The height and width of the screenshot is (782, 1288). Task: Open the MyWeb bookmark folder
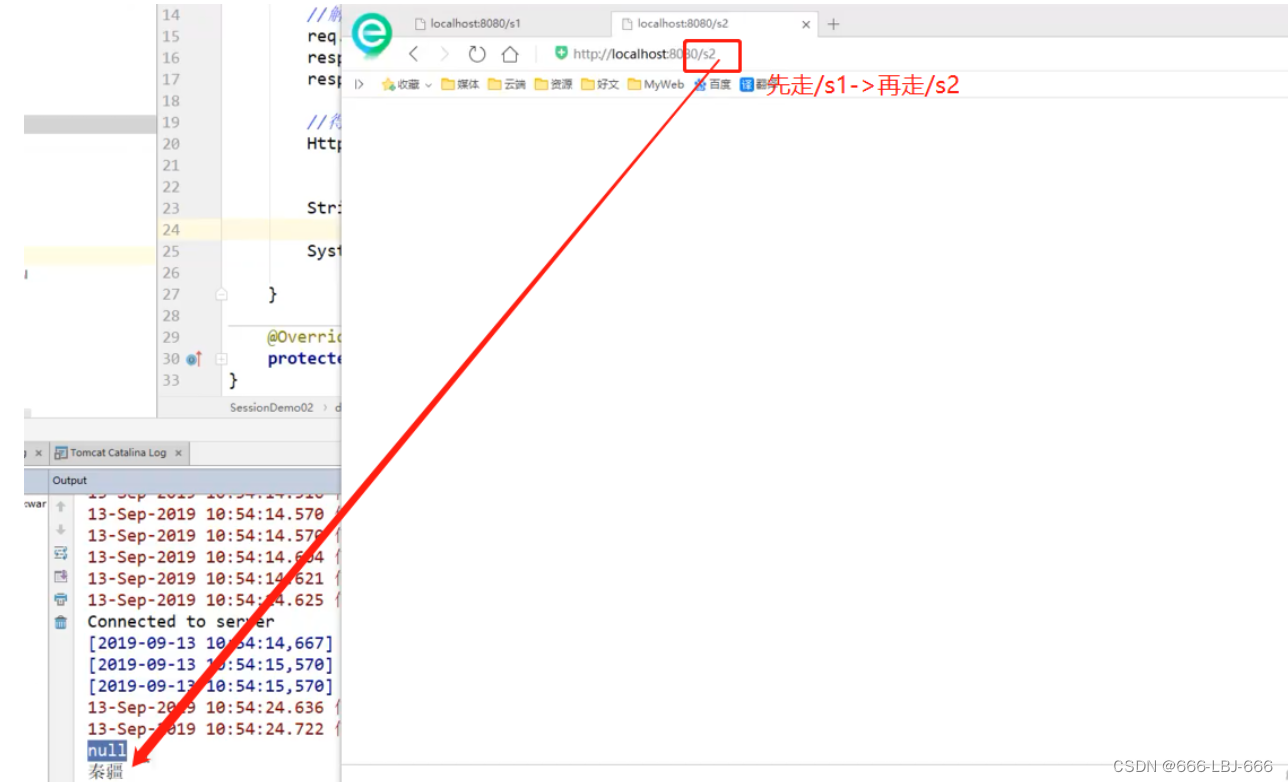[655, 85]
